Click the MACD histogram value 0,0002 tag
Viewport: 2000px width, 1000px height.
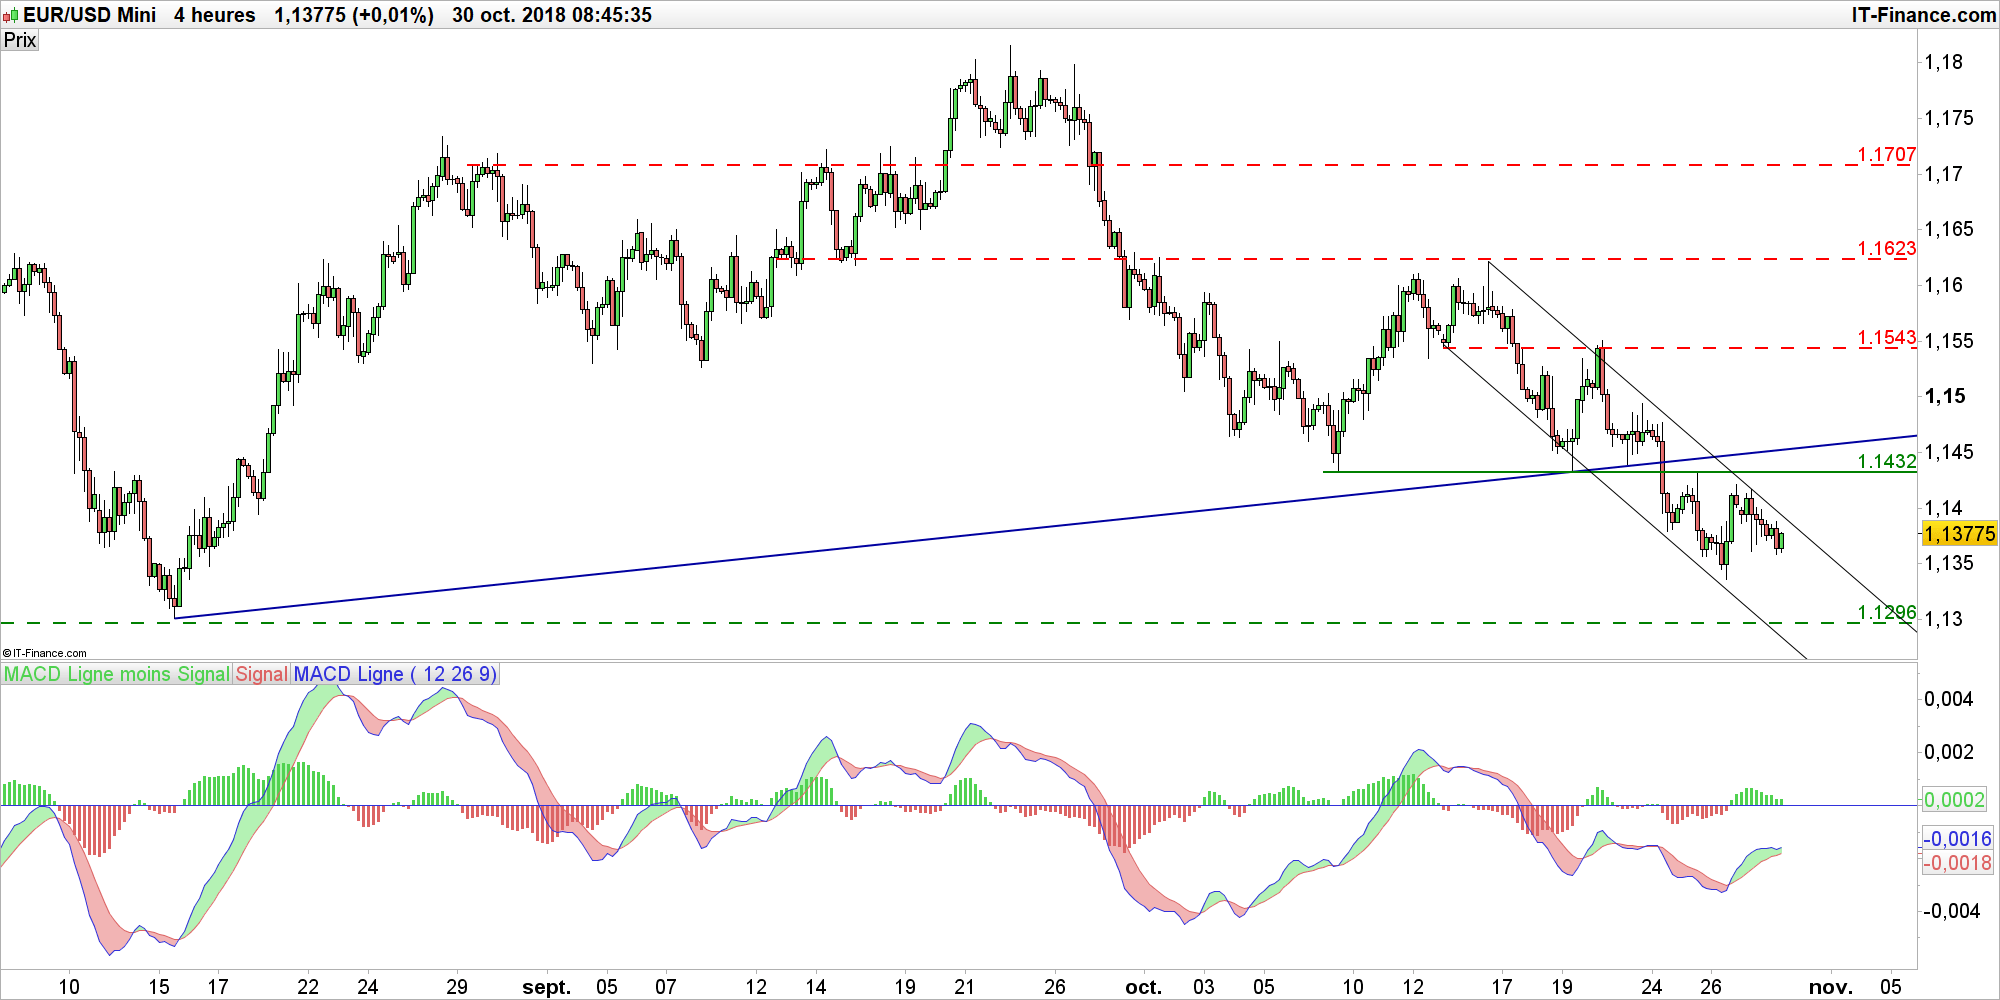(1955, 799)
